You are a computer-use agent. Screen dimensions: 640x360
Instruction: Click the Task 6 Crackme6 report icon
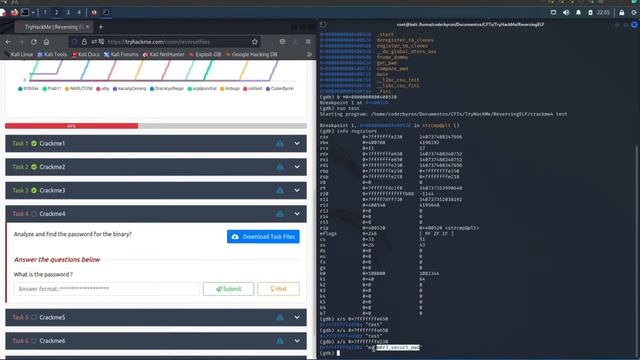click(280, 340)
